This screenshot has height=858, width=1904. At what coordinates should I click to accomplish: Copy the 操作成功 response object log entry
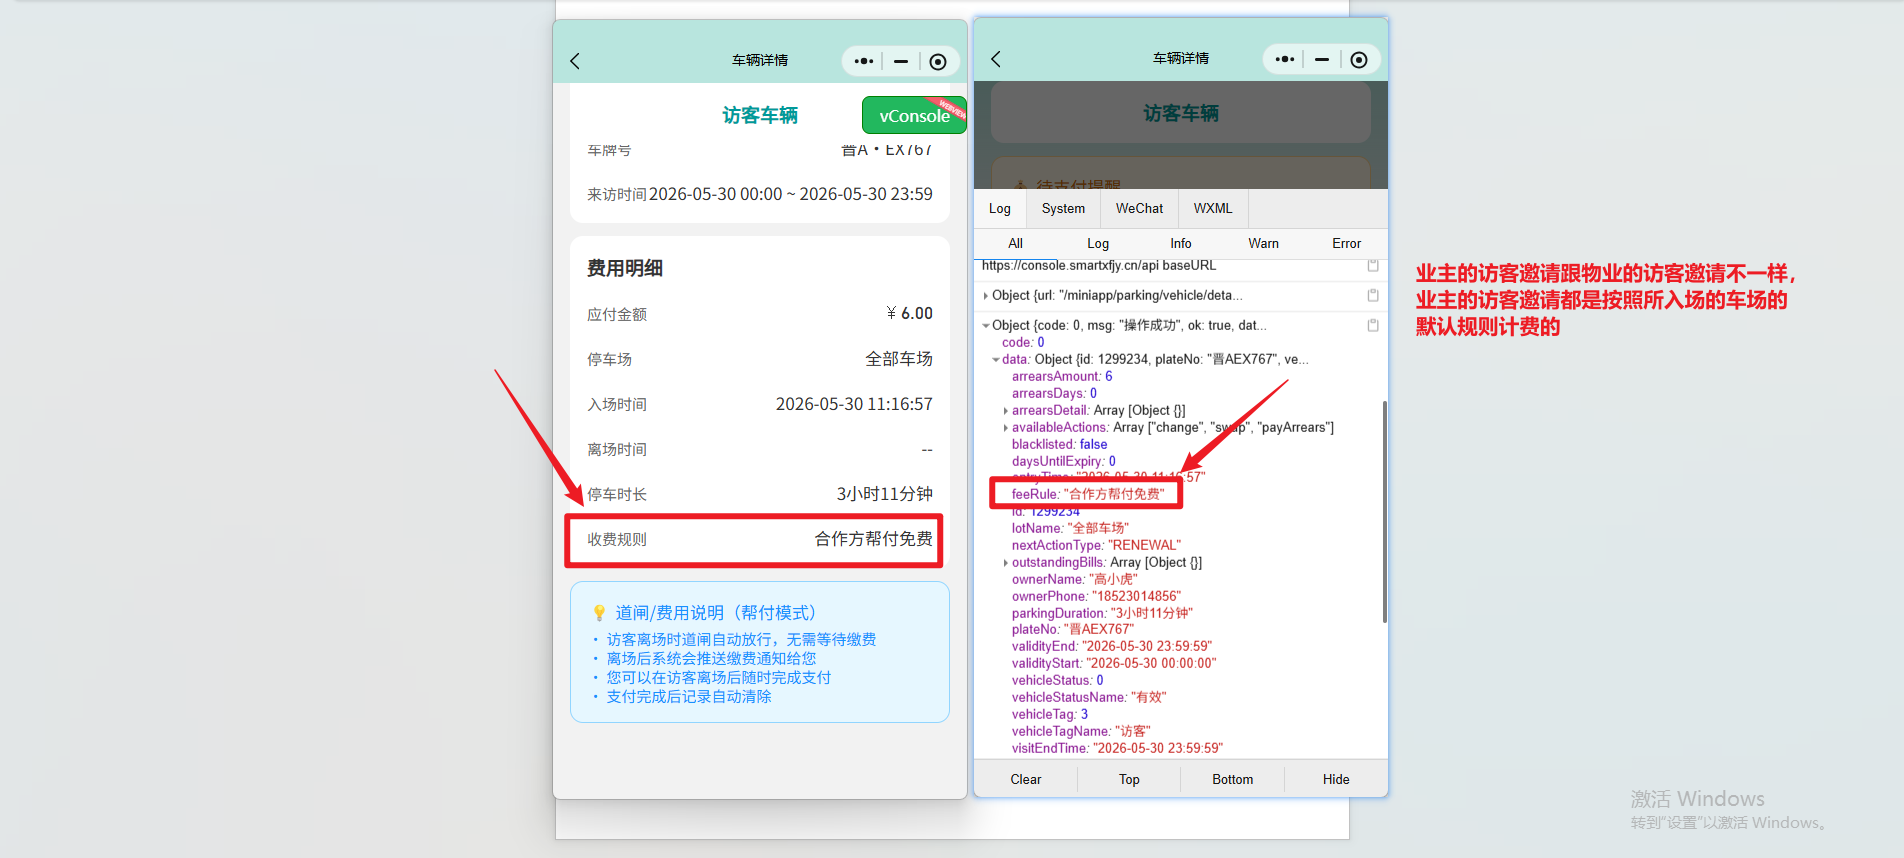(1373, 325)
